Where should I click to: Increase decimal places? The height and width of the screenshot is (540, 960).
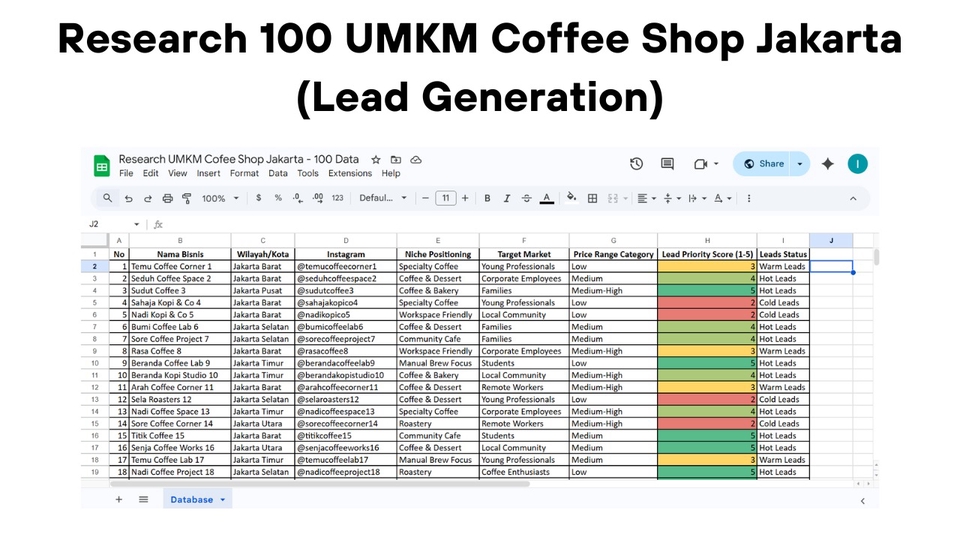[x=318, y=198]
